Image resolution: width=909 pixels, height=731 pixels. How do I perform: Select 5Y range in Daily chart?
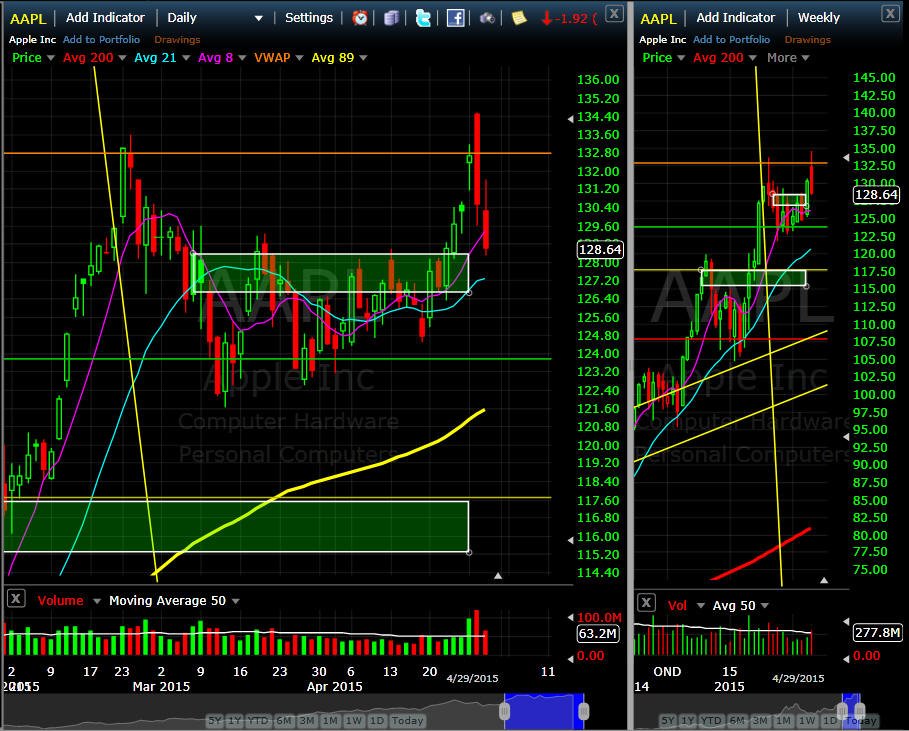215,721
